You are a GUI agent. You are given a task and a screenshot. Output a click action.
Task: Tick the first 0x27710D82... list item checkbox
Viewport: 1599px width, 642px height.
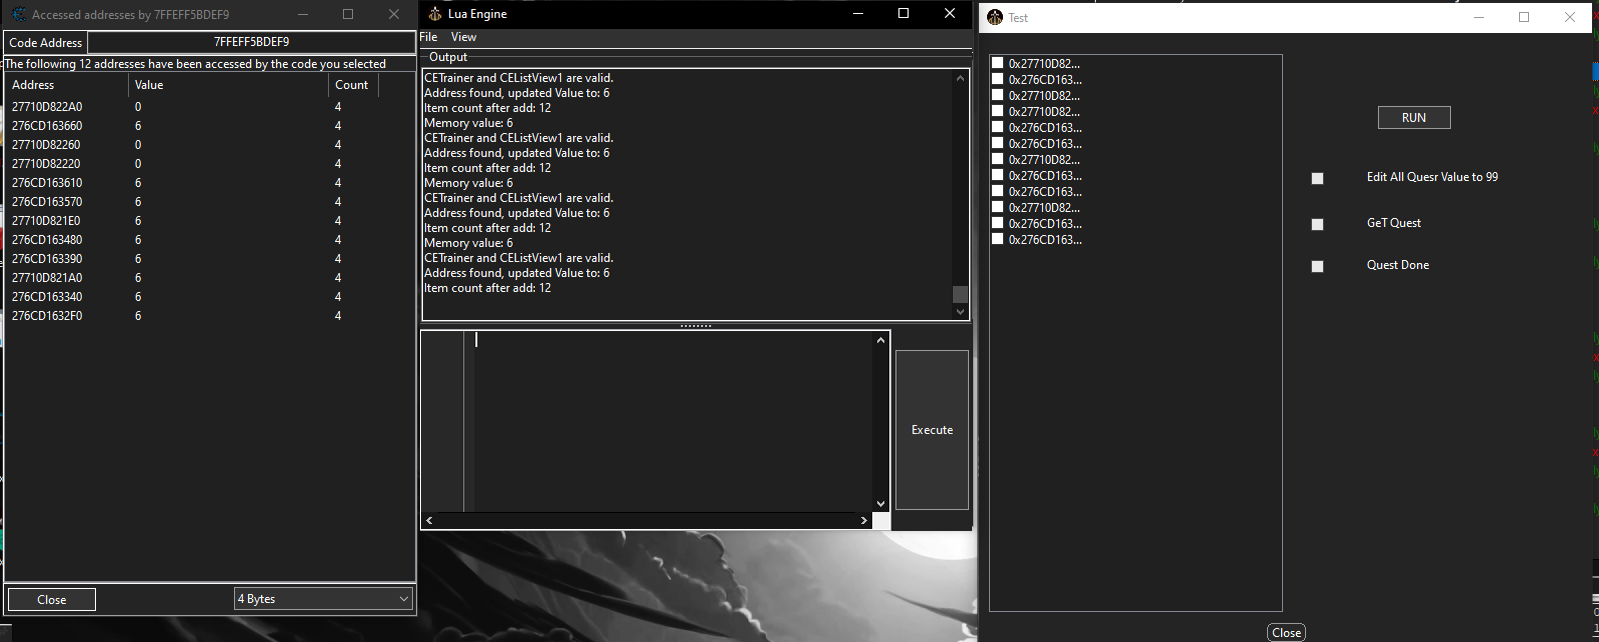(997, 63)
